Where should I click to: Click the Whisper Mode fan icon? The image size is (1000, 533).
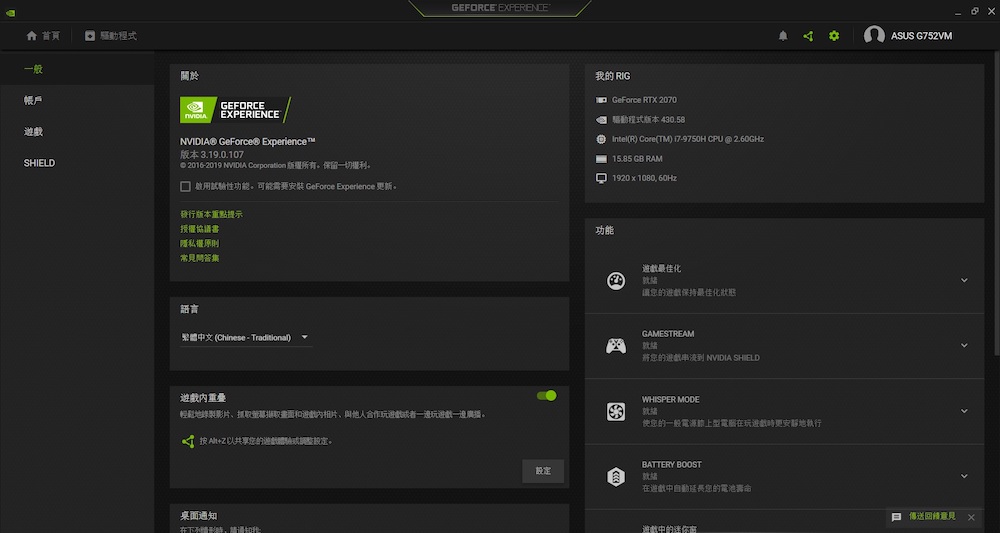pos(616,411)
